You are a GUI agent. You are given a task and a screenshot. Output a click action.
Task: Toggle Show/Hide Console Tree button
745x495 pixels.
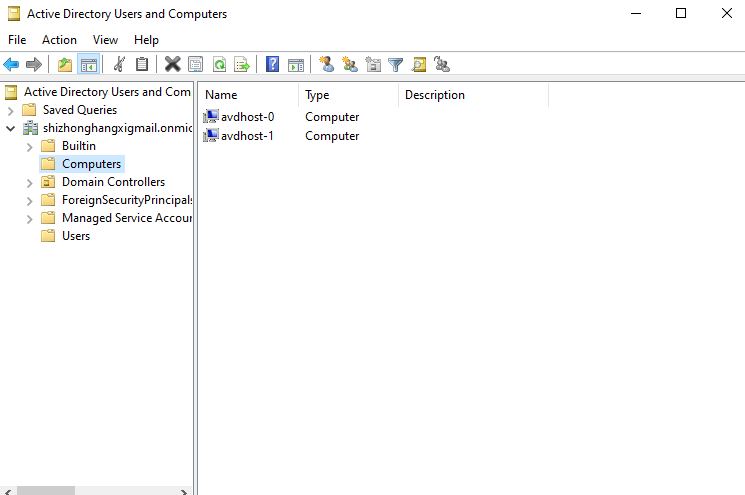click(x=89, y=64)
